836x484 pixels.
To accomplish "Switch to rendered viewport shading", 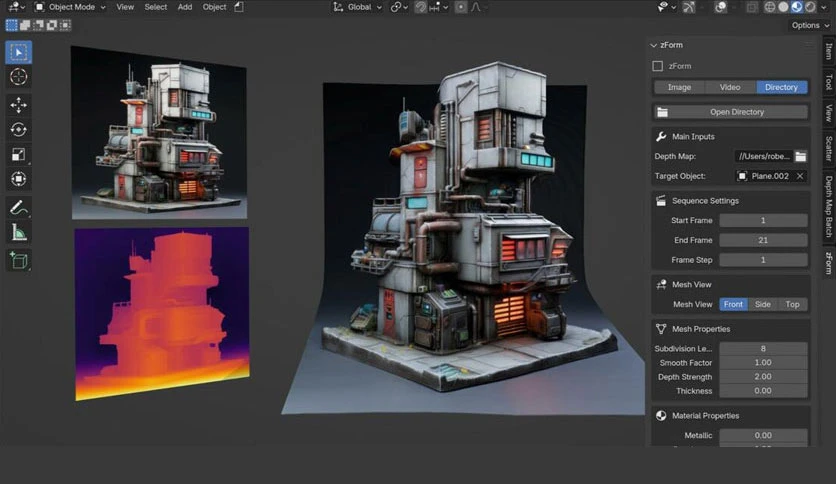I will tap(810, 7).
